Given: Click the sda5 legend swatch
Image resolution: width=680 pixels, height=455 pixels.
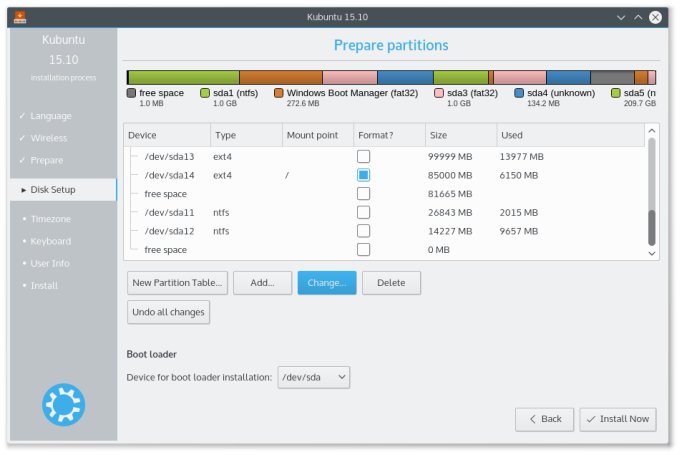Looking at the screenshot, I should pos(615,93).
